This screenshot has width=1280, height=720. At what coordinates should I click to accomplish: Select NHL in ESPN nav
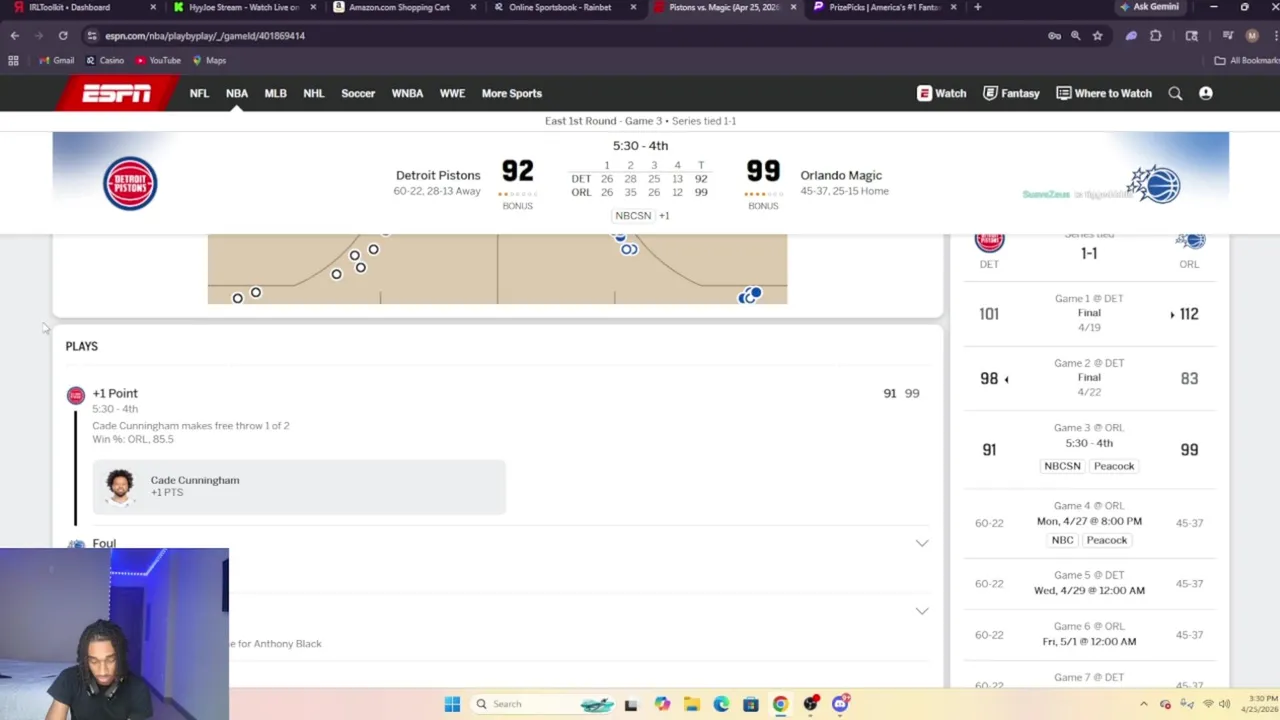click(x=314, y=93)
